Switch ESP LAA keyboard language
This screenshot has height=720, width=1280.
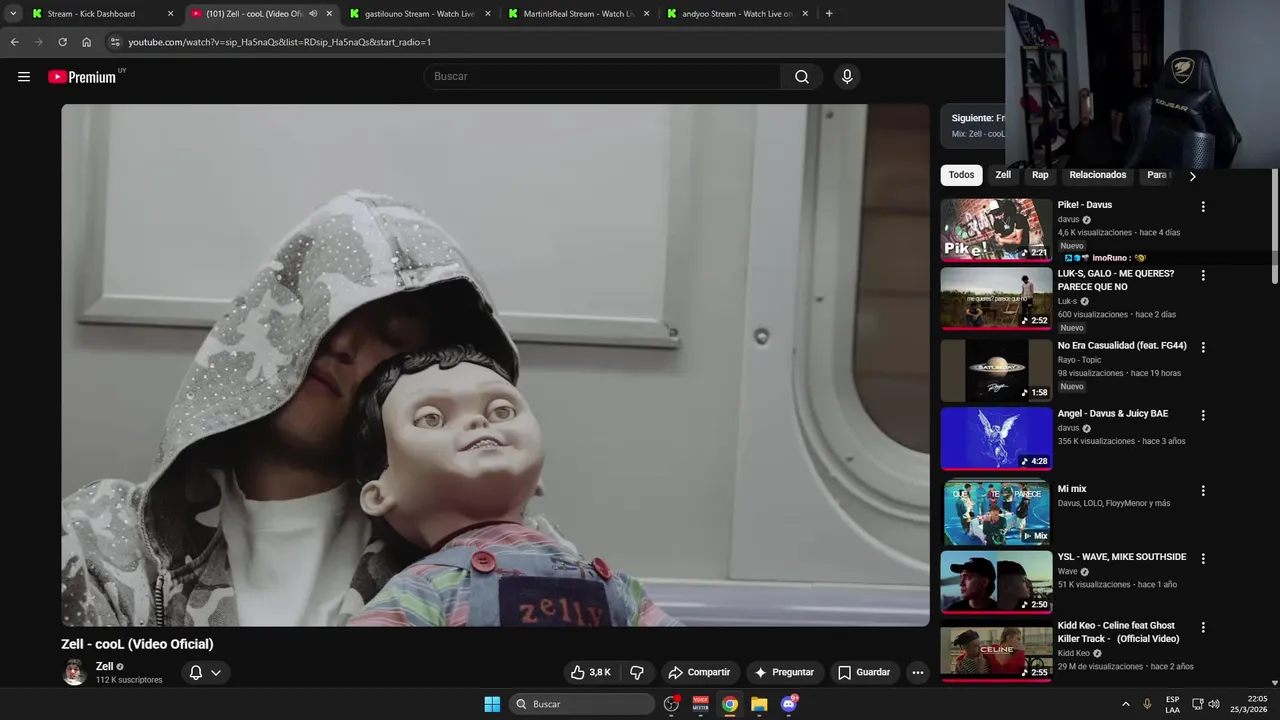point(1172,704)
